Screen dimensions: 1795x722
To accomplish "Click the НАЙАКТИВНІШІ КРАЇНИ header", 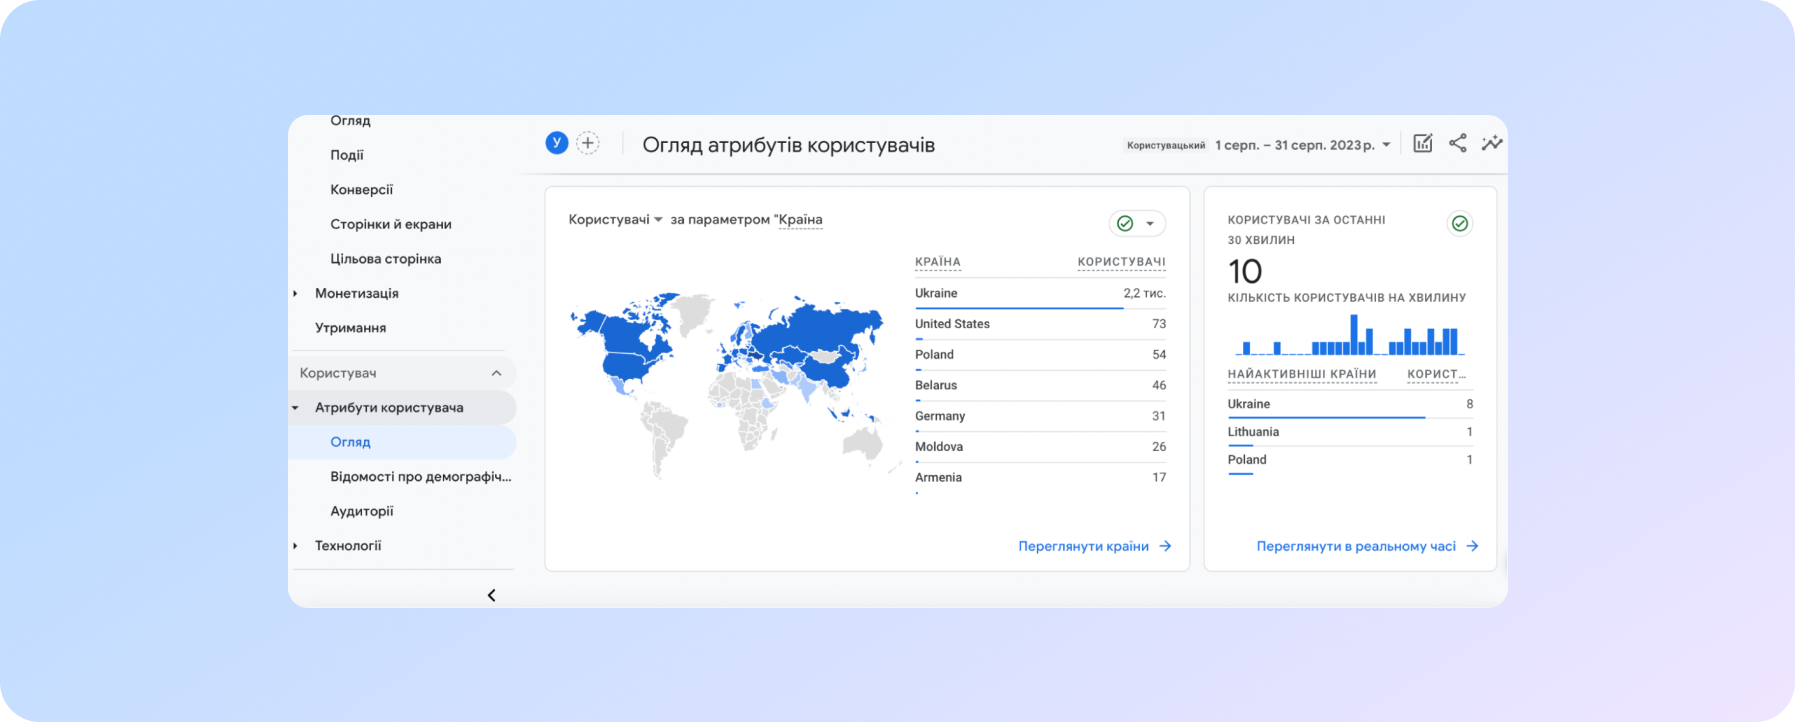I will 1302,374.
